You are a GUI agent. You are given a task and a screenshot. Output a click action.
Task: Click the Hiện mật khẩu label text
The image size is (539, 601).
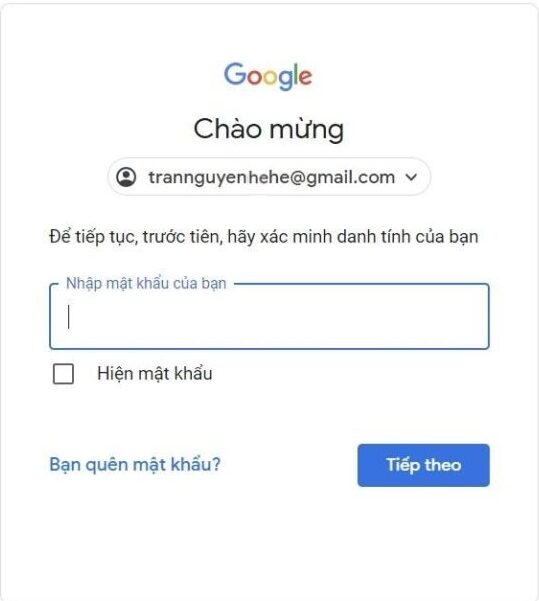tap(154, 373)
